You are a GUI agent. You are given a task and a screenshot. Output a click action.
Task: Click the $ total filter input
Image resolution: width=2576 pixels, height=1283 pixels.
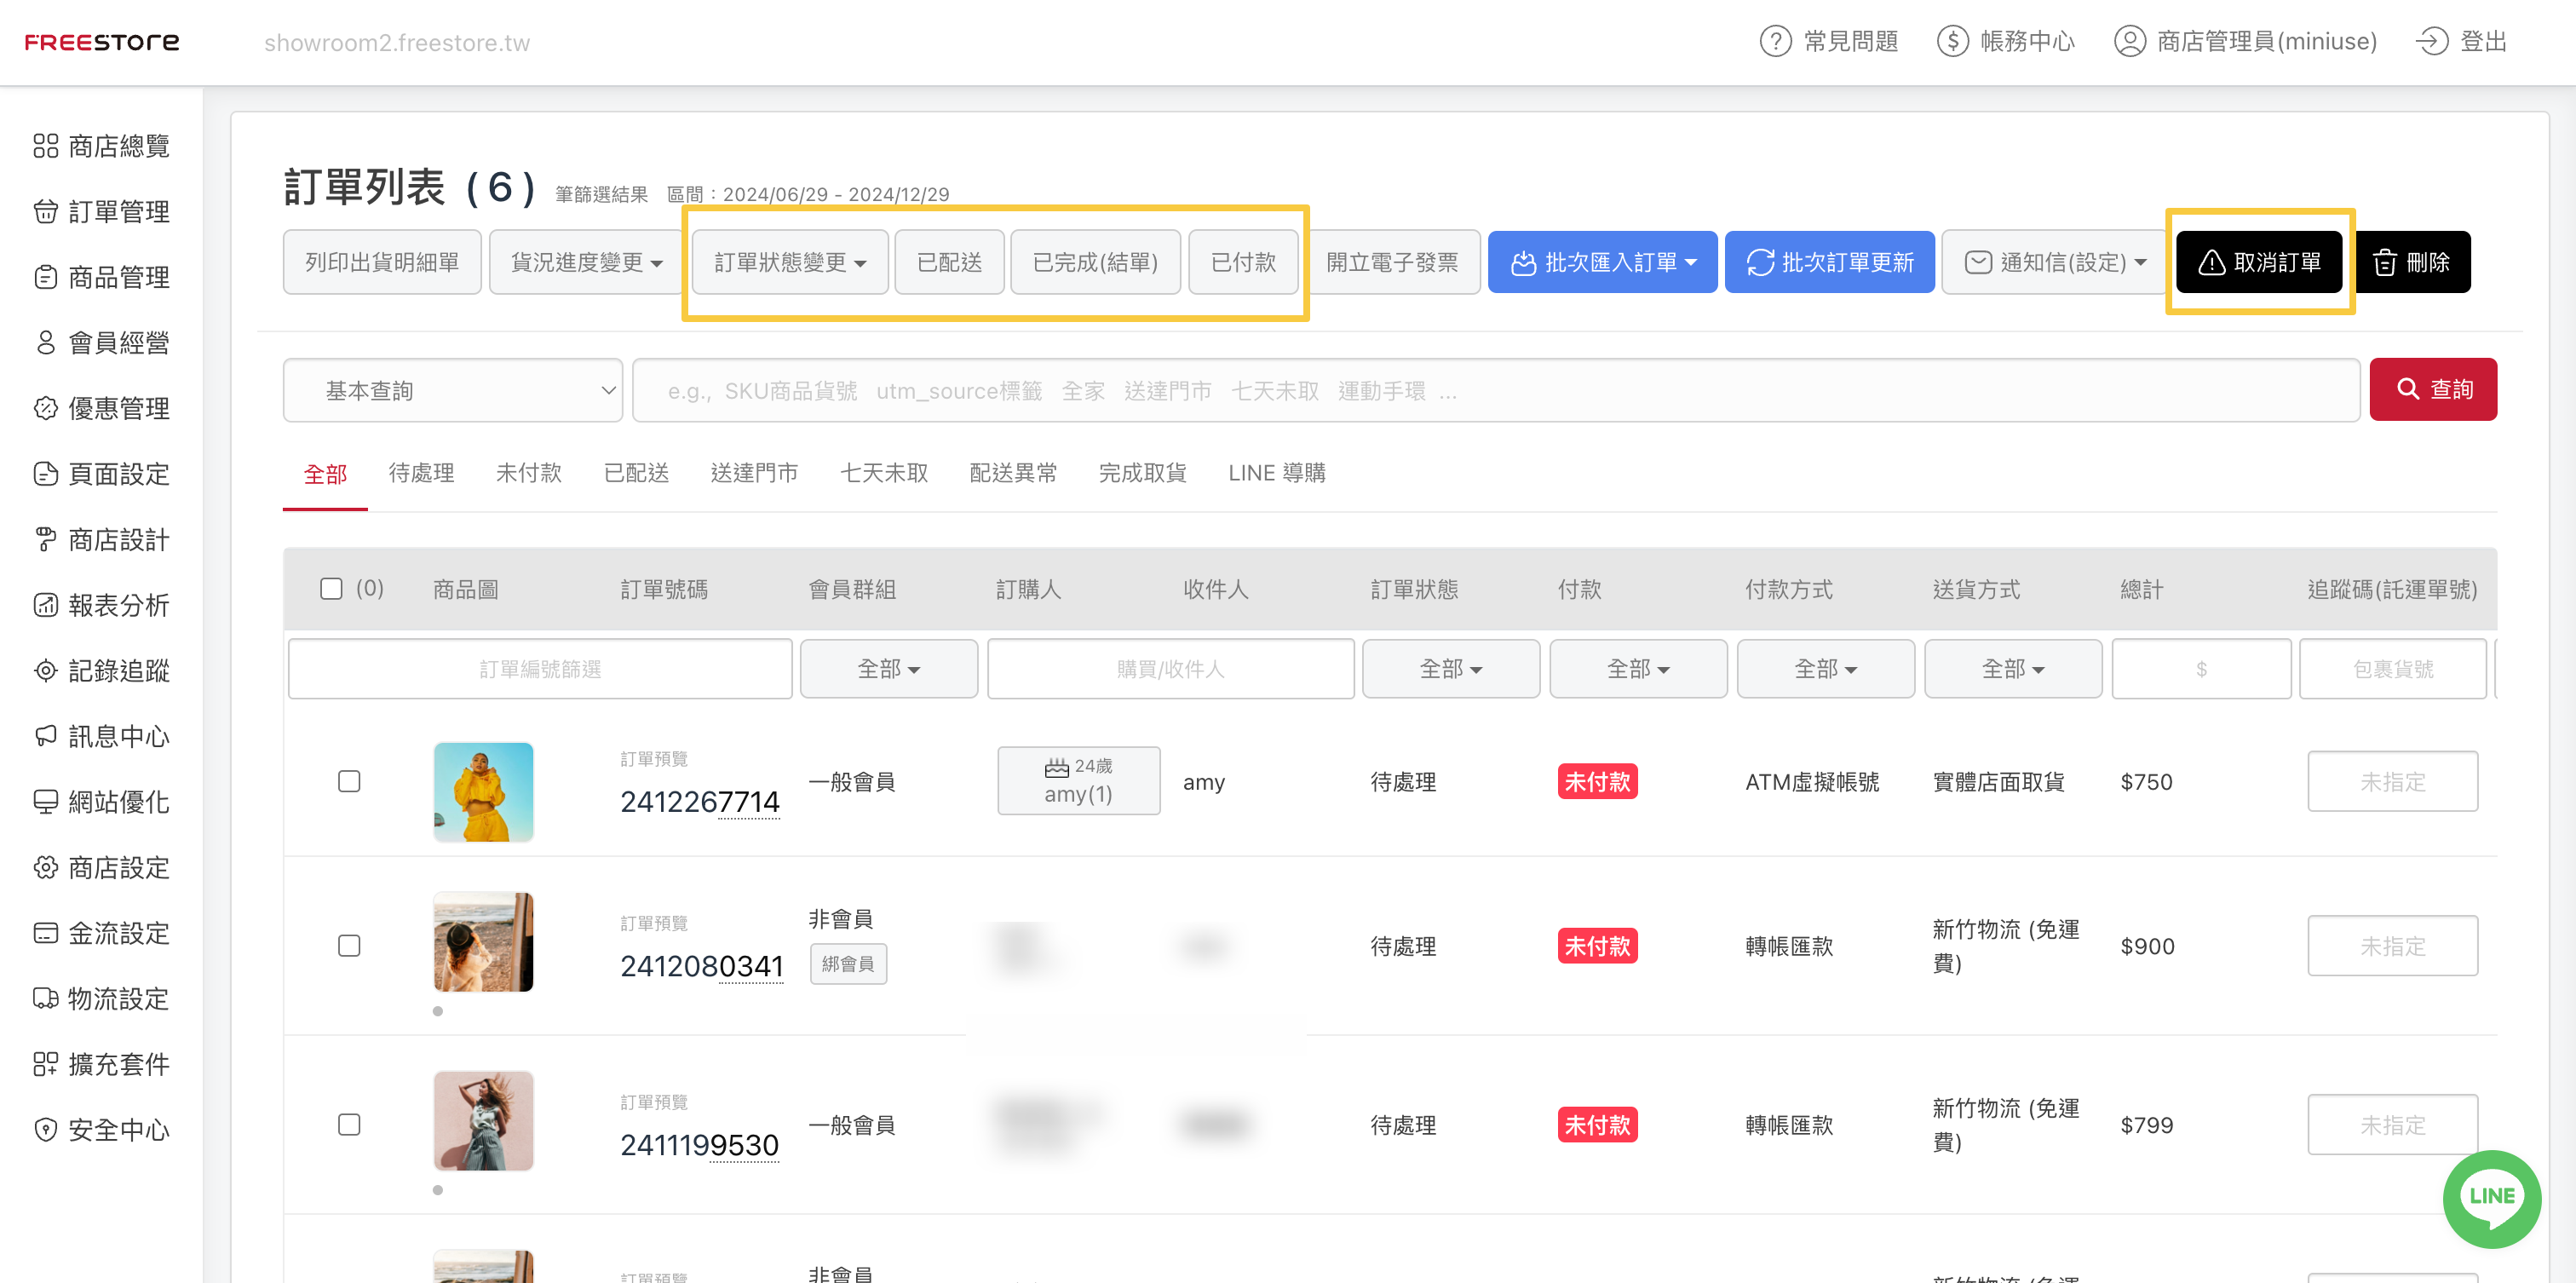click(2200, 668)
